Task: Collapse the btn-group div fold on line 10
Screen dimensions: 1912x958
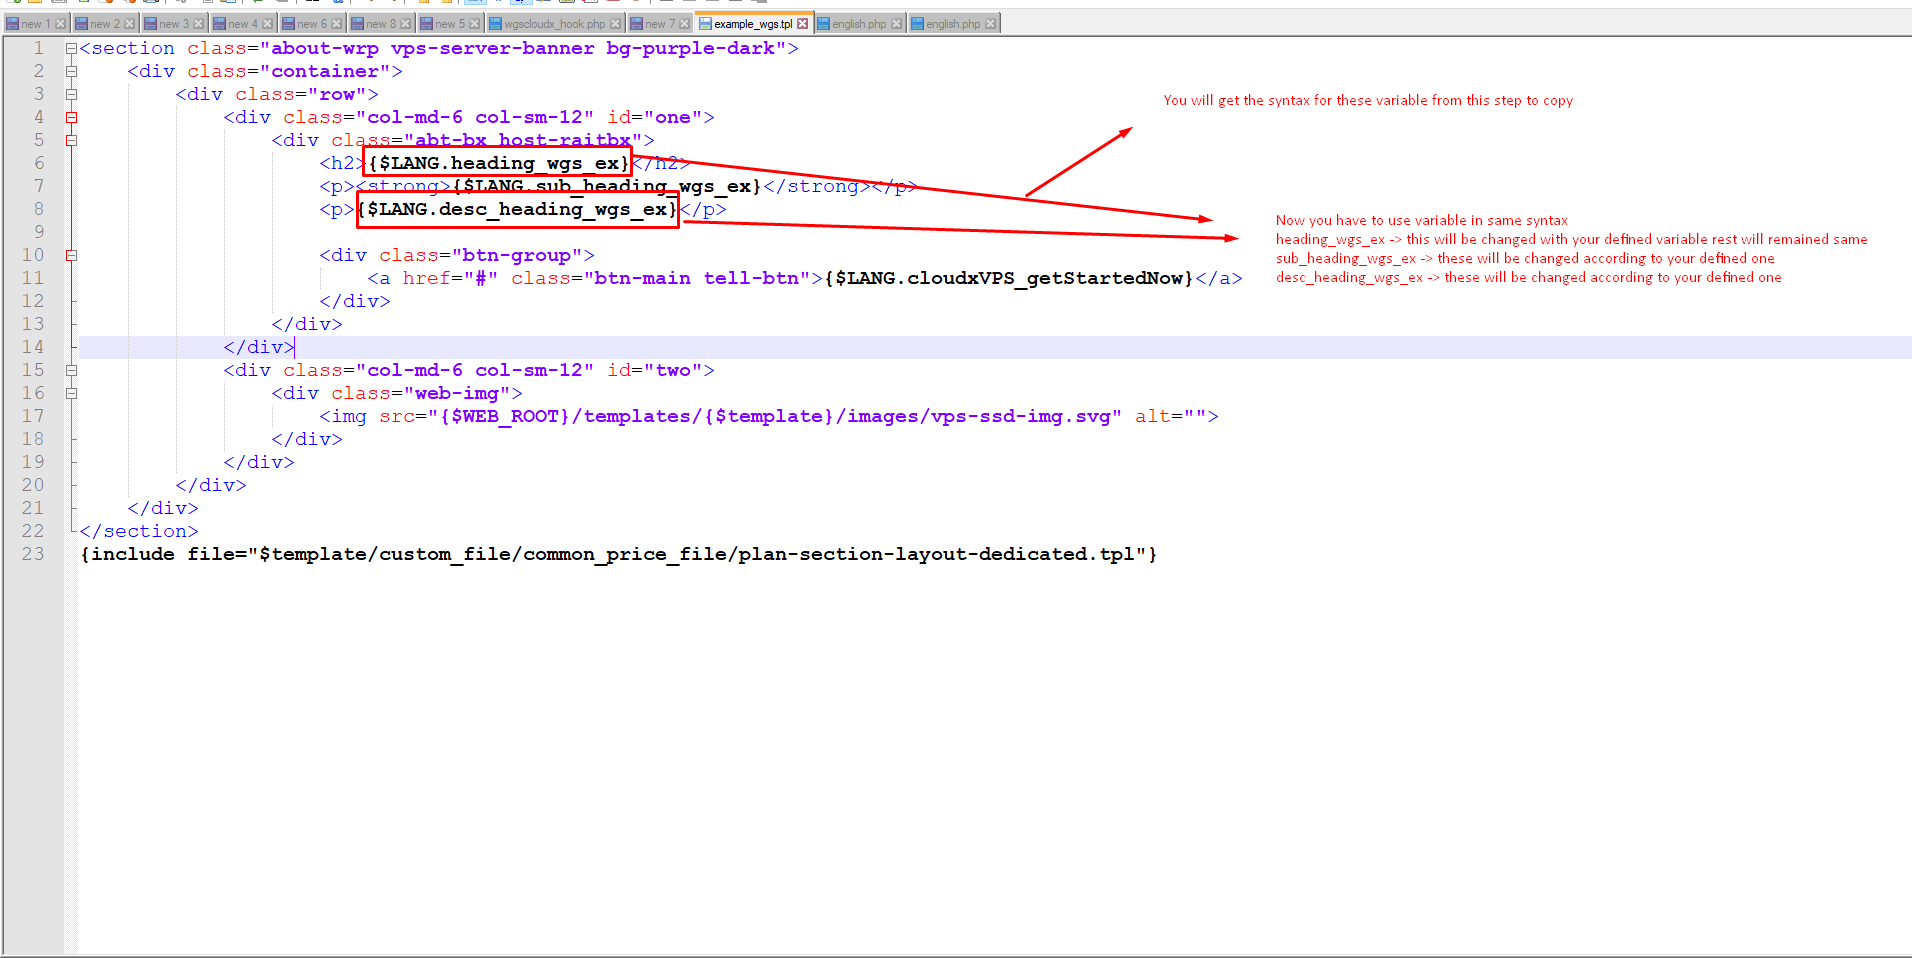Action: 71,255
